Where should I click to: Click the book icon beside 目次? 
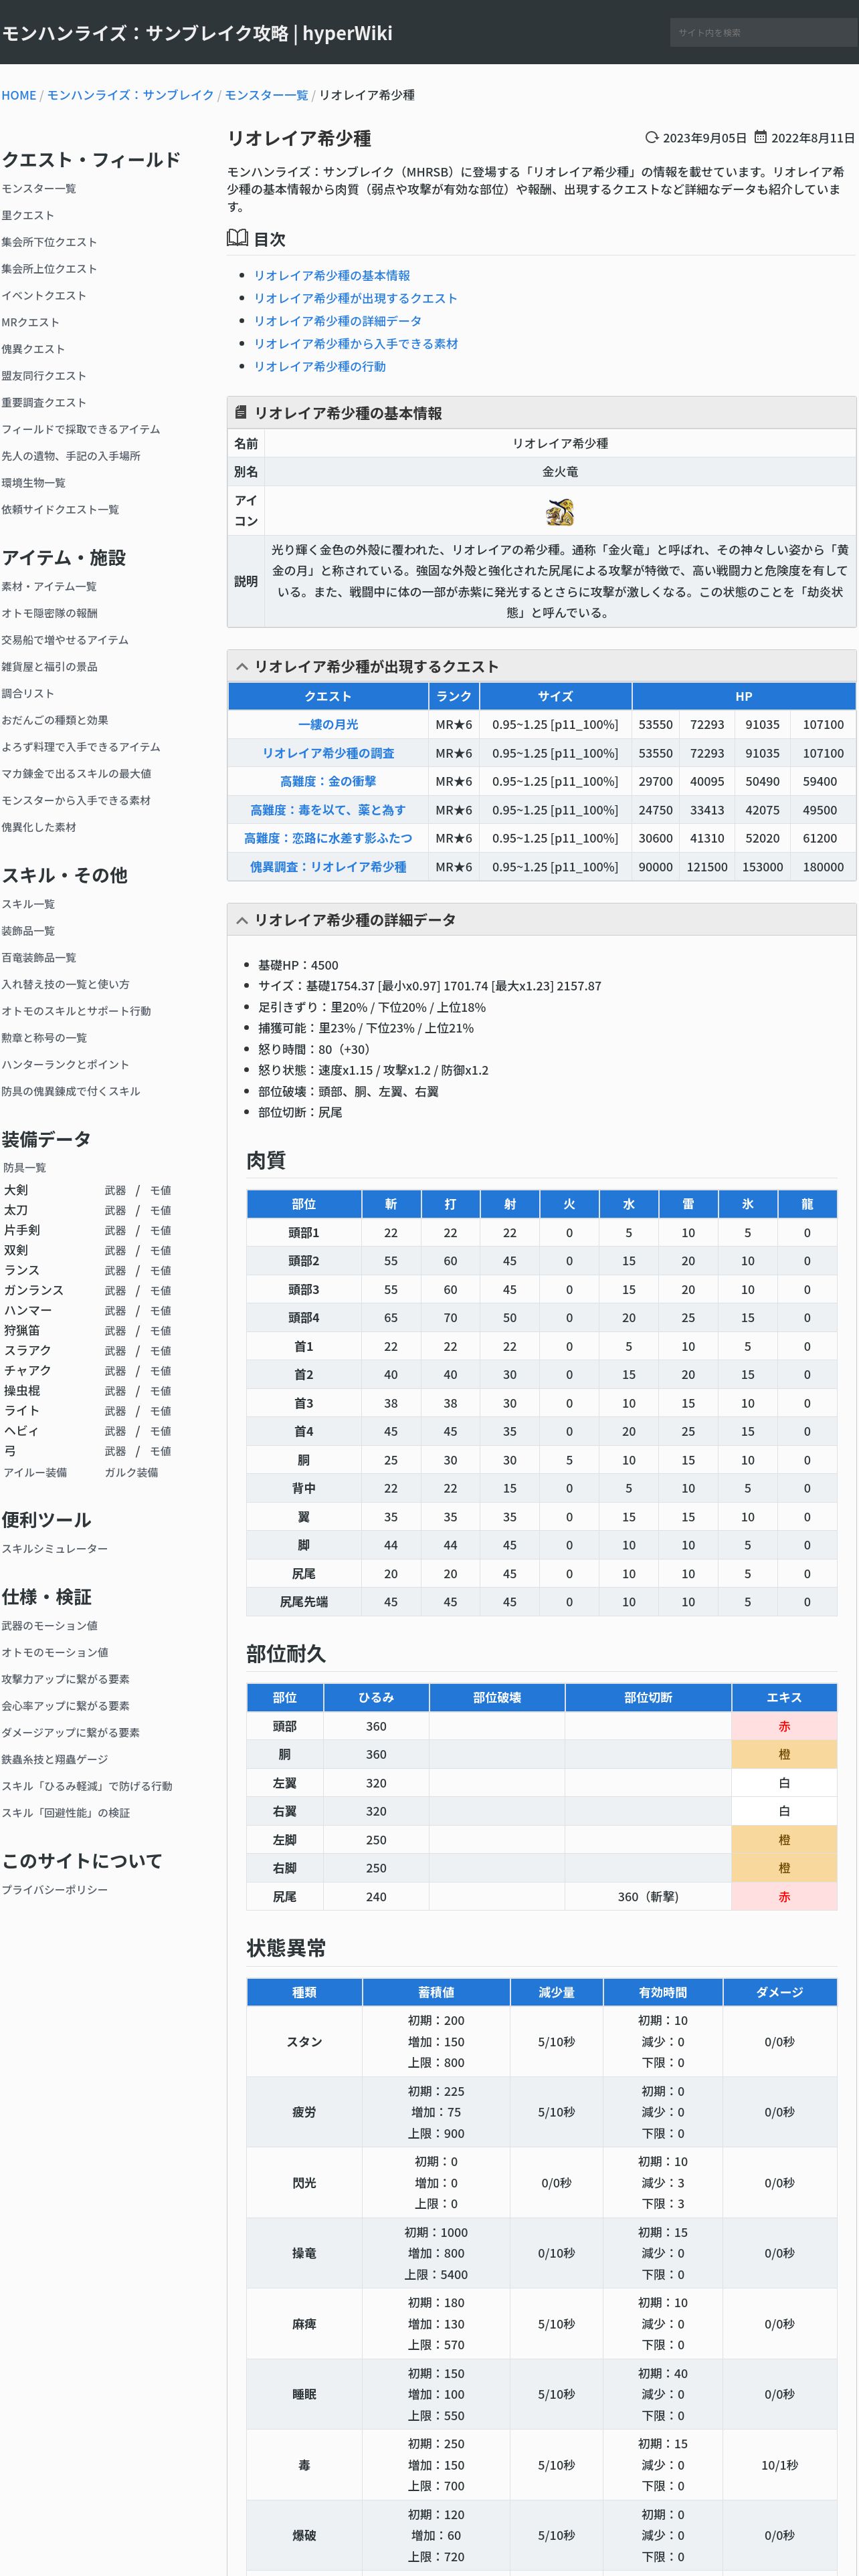(x=237, y=238)
